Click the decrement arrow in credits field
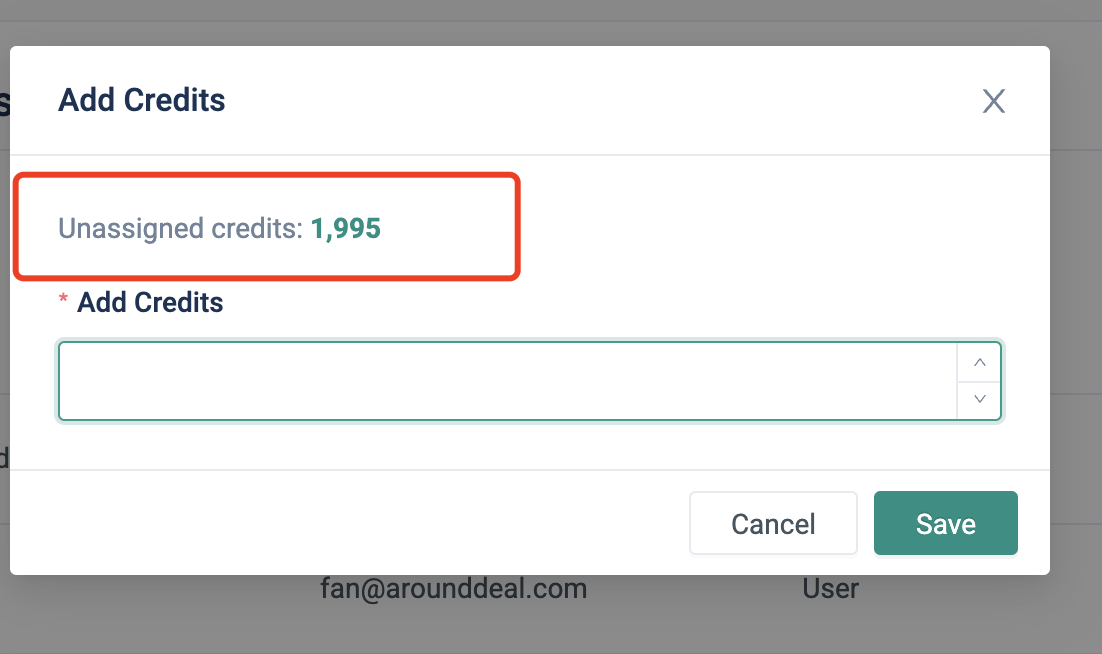1102x654 pixels. click(x=979, y=399)
